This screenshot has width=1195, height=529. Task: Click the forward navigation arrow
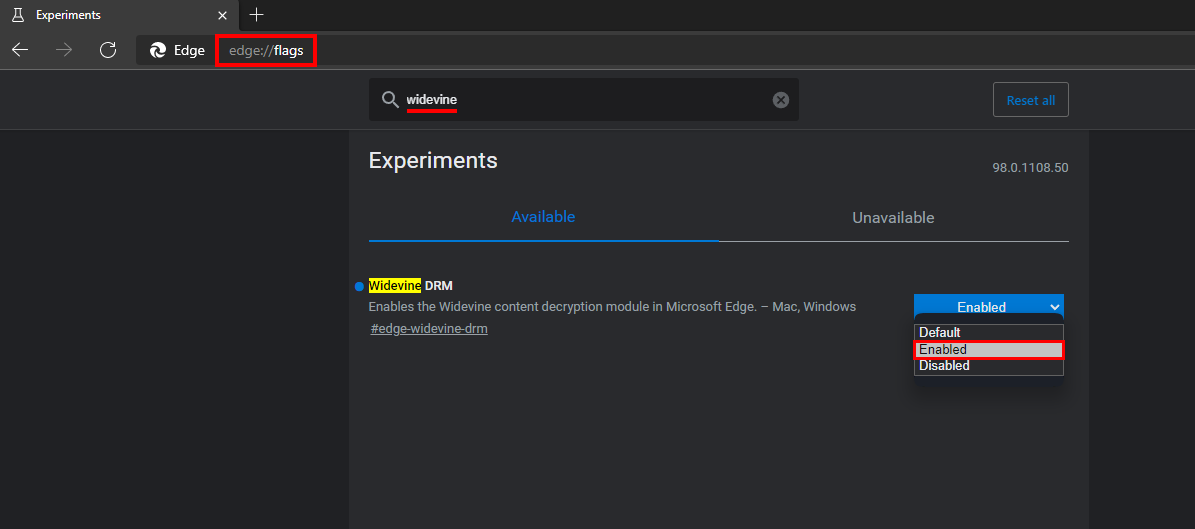64,50
